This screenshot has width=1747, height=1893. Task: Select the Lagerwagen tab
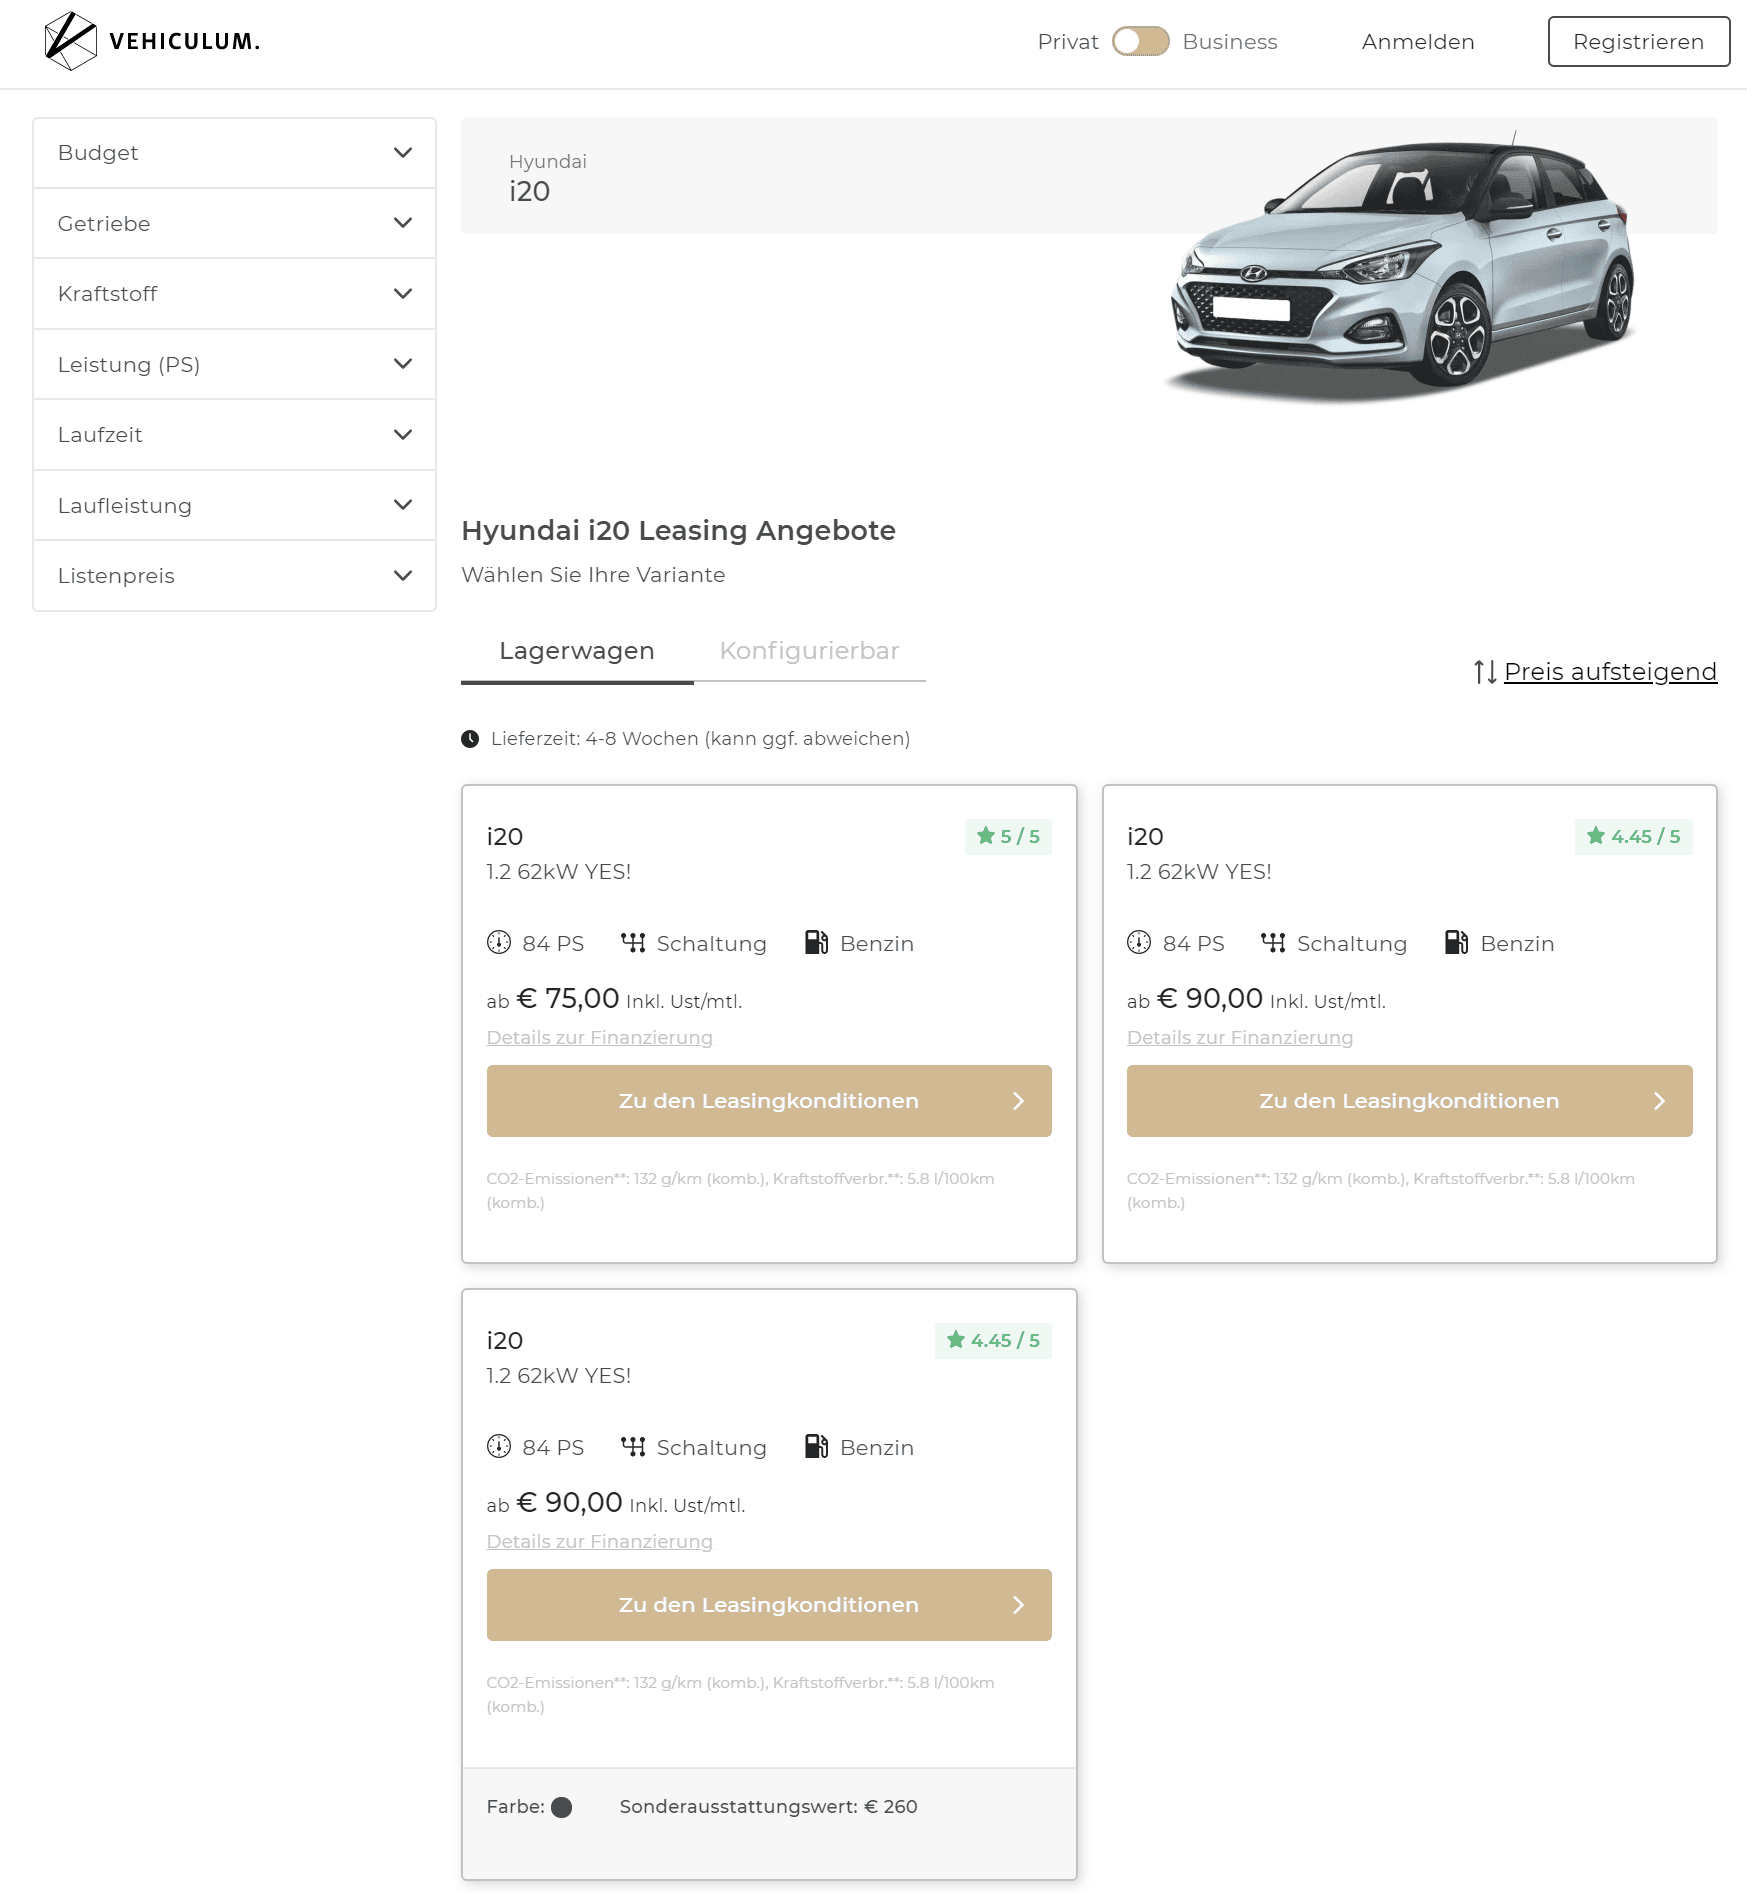point(577,651)
